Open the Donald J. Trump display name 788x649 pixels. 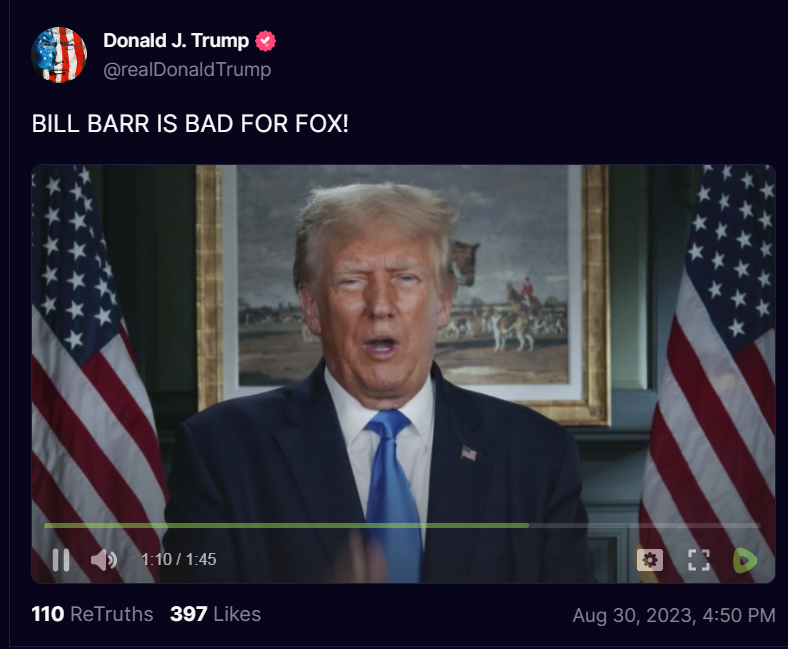click(x=176, y=41)
